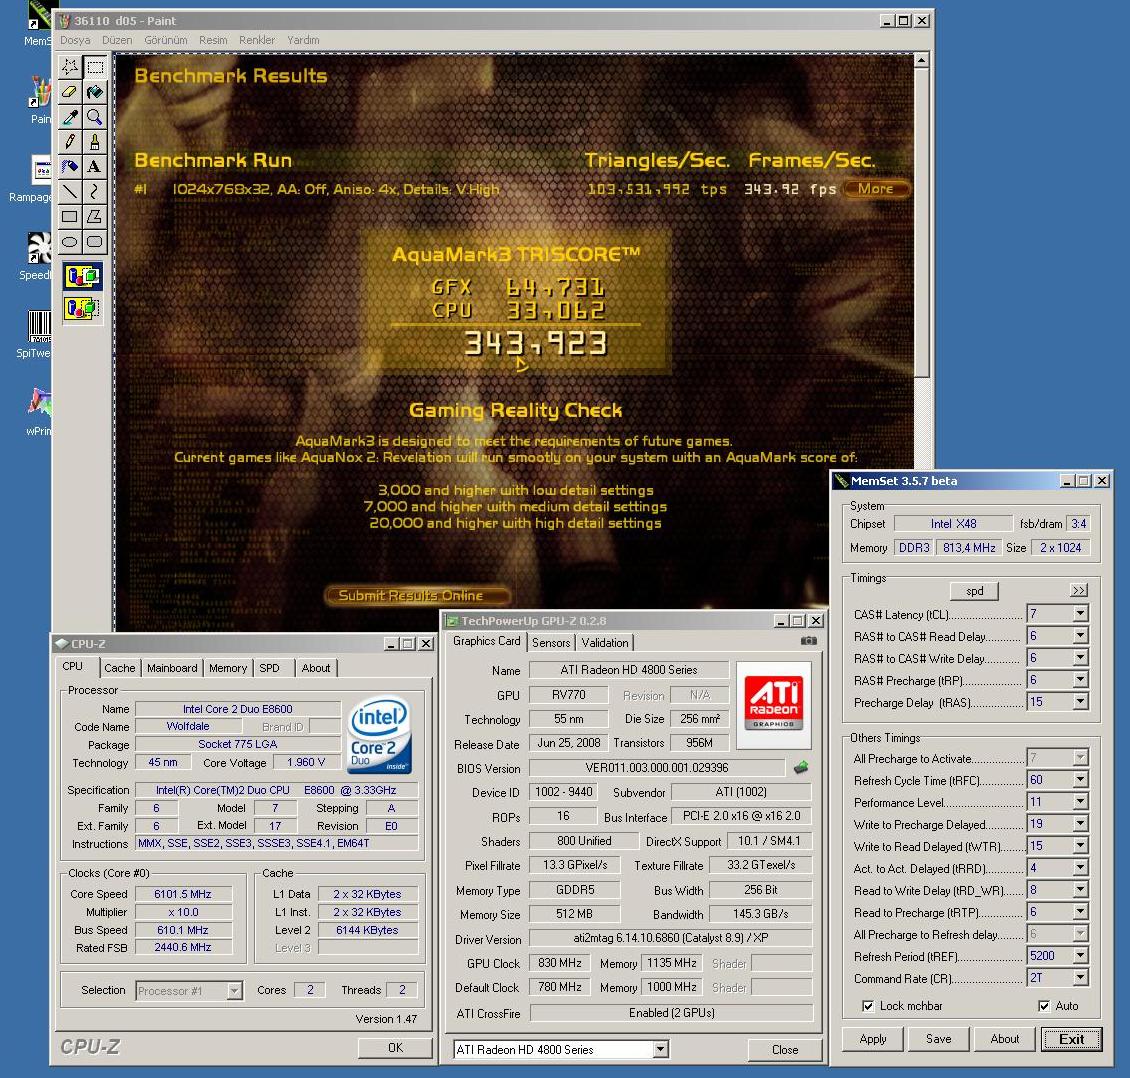This screenshot has height=1078, width=1130.
Task: Switch to the SPD tab in CPU-Z
Action: (x=270, y=668)
